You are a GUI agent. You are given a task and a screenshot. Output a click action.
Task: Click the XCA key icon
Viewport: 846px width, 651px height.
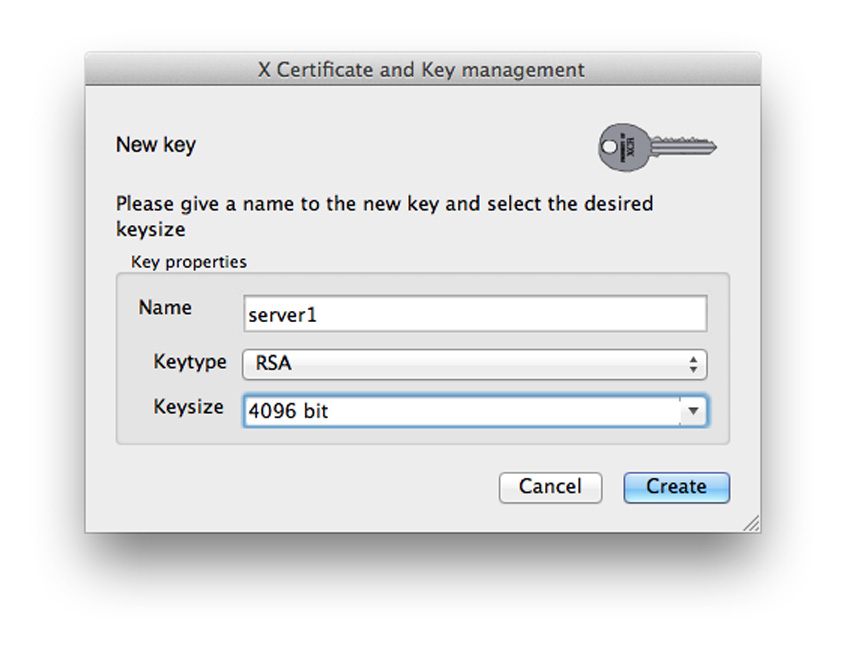click(x=656, y=147)
